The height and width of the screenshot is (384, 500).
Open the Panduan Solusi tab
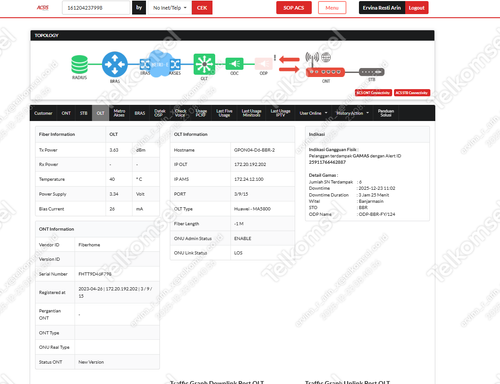point(386,113)
